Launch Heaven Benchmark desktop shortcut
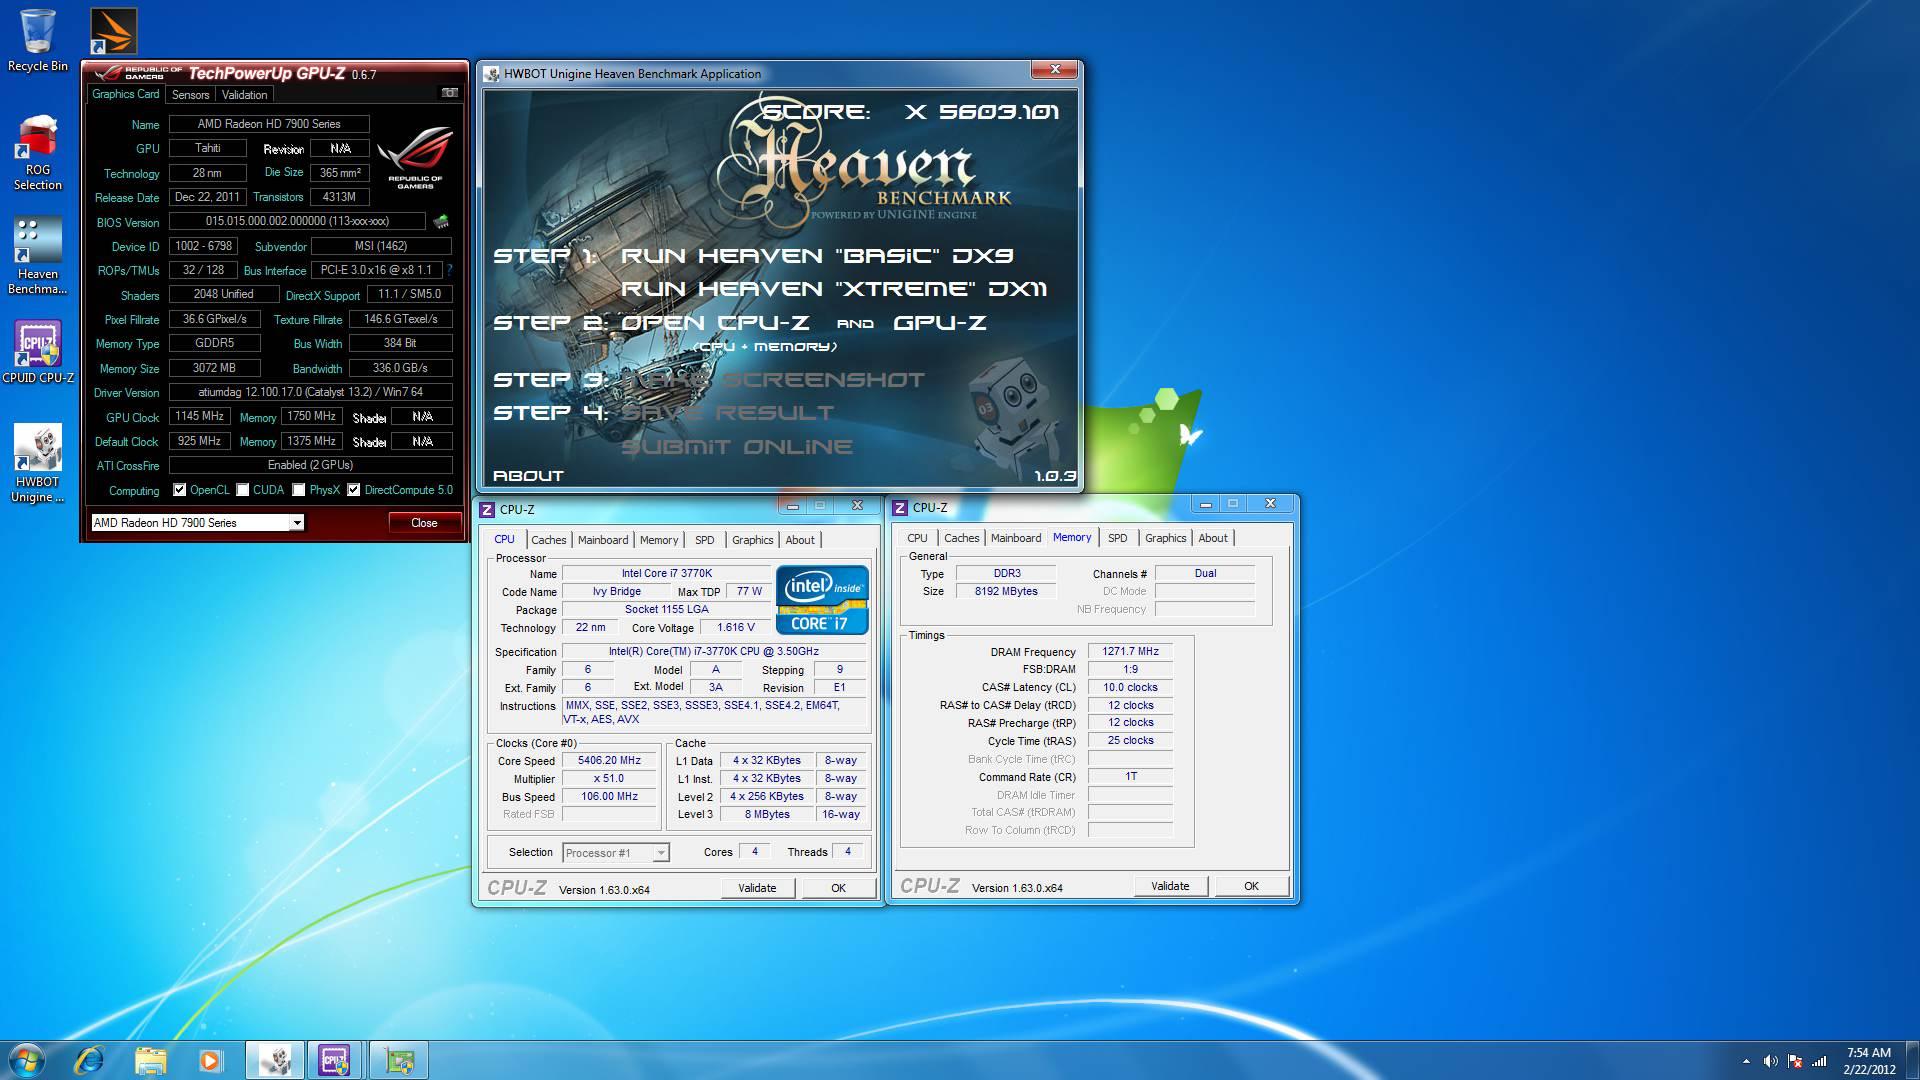Image resolution: width=1920 pixels, height=1080 pixels. (x=38, y=257)
